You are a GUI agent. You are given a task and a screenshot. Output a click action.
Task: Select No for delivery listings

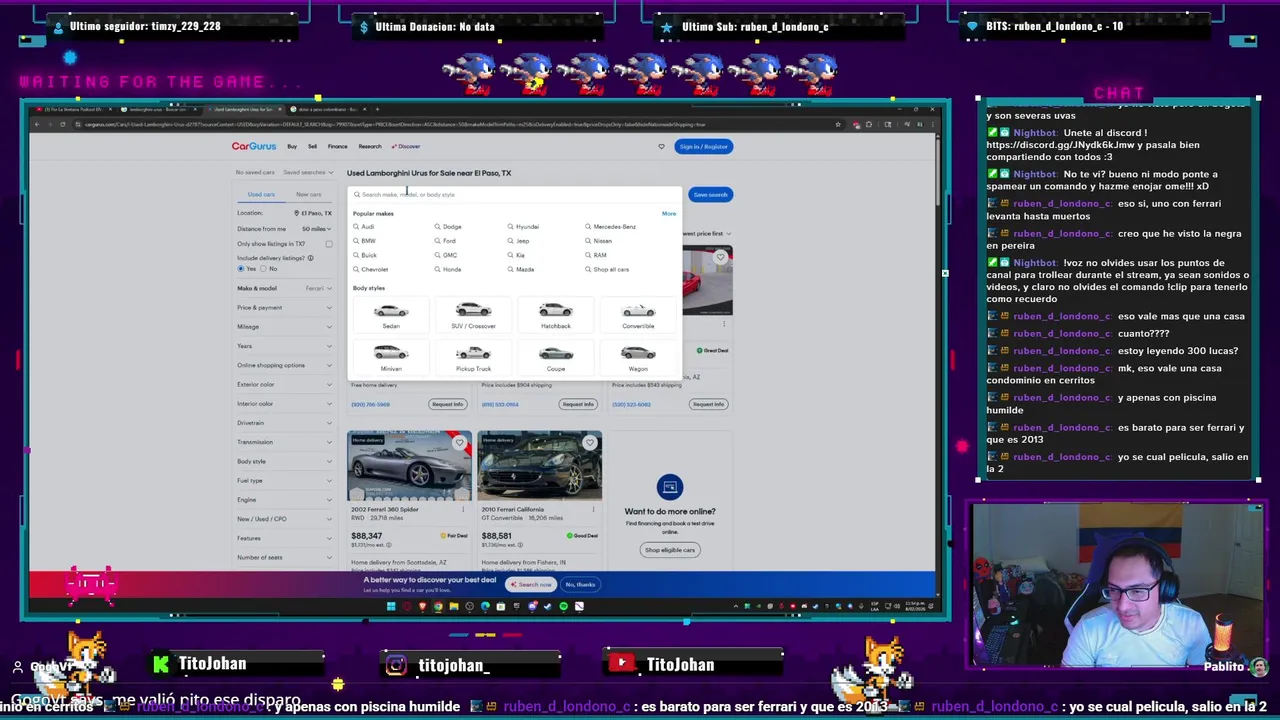263,269
